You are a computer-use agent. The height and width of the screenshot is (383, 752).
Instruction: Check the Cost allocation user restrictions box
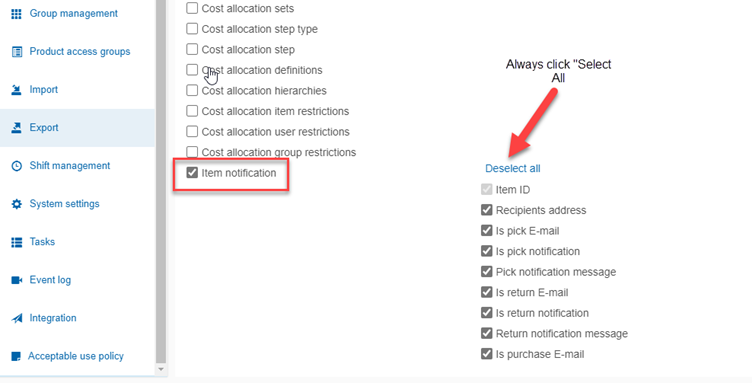192,131
